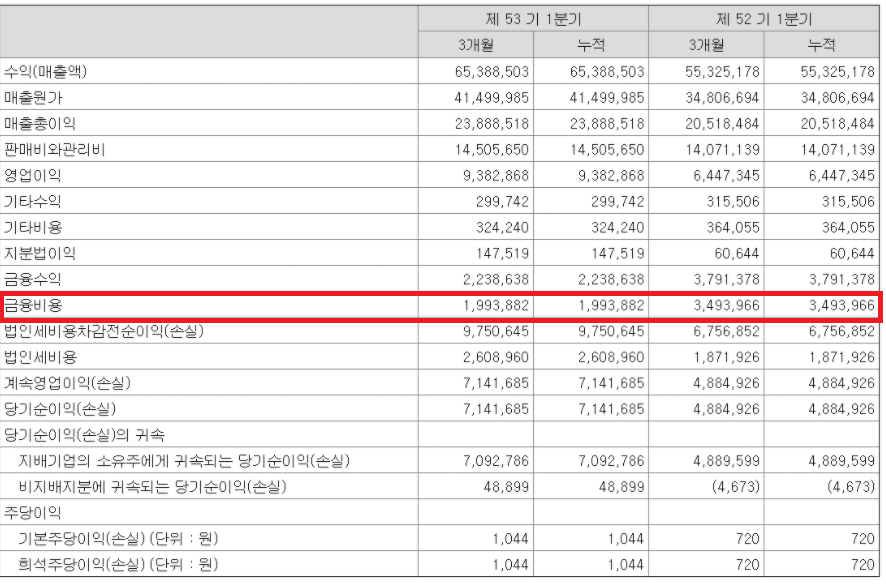Click 14,505,650 in 제 53 기 누적 column

tap(607, 150)
